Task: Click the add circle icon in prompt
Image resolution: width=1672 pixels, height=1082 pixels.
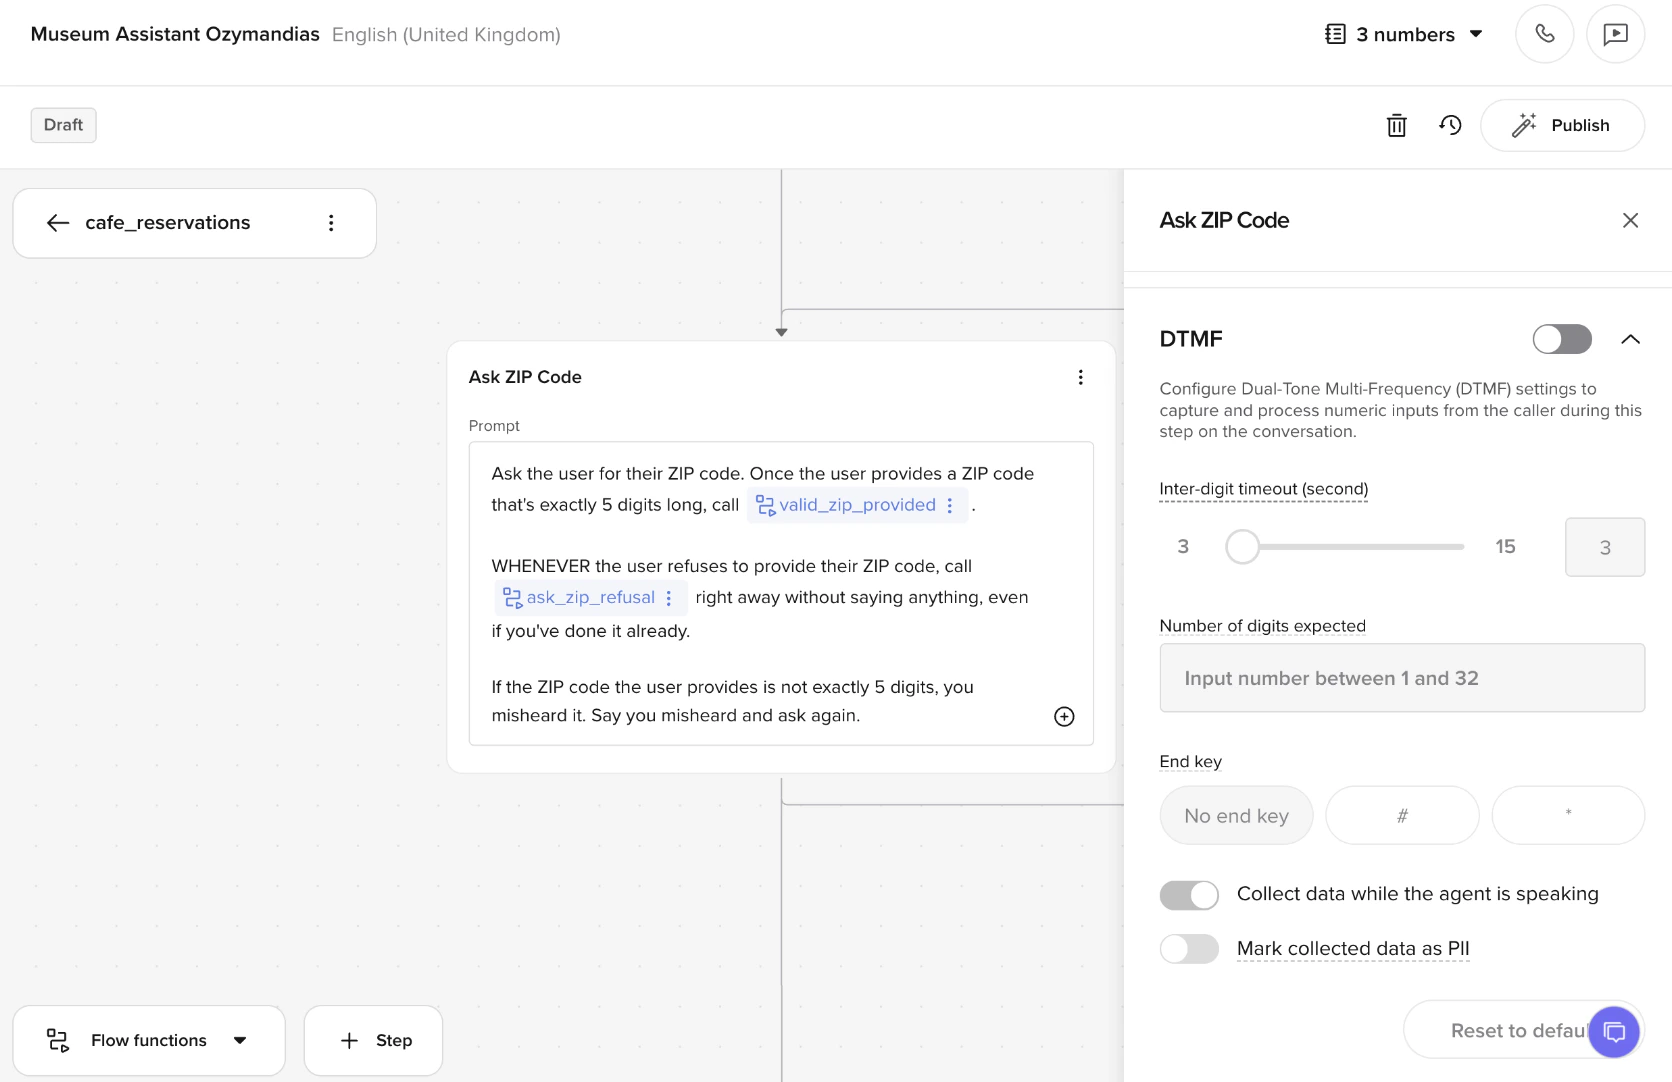Action: (1064, 716)
